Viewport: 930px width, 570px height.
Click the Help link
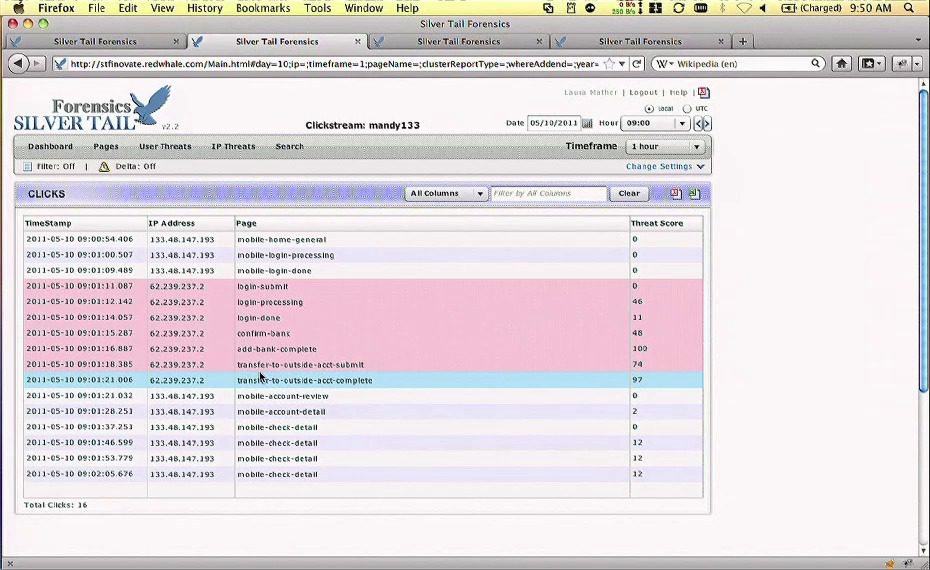pyautogui.click(x=678, y=93)
